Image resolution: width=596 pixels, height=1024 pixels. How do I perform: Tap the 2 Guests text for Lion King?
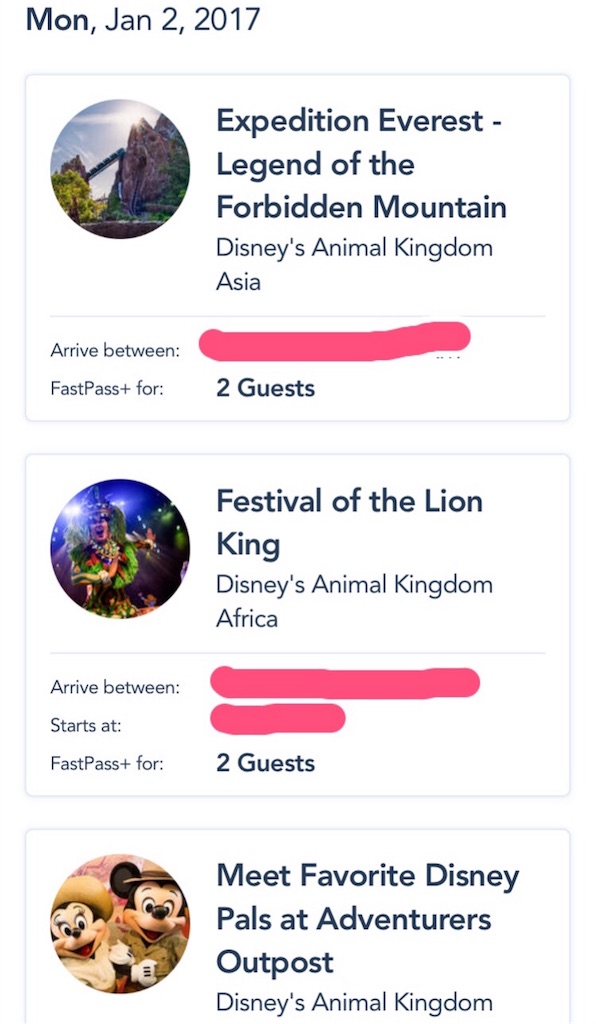click(266, 763)
